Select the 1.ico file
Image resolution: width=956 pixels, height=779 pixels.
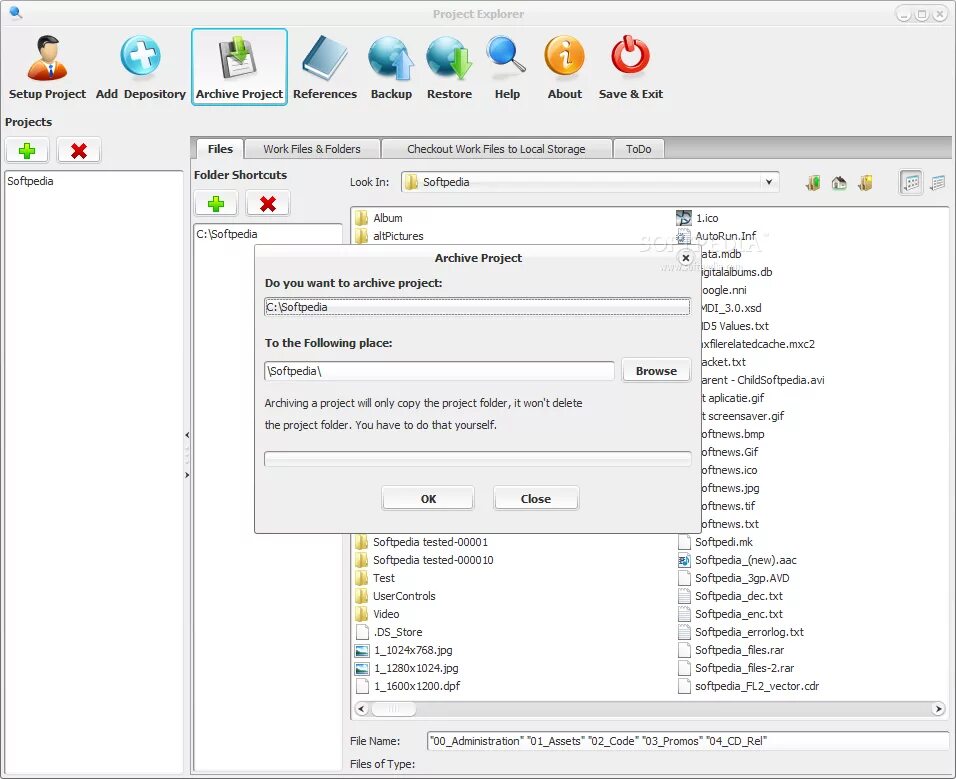pyautogui.click(x=697, y=218)
